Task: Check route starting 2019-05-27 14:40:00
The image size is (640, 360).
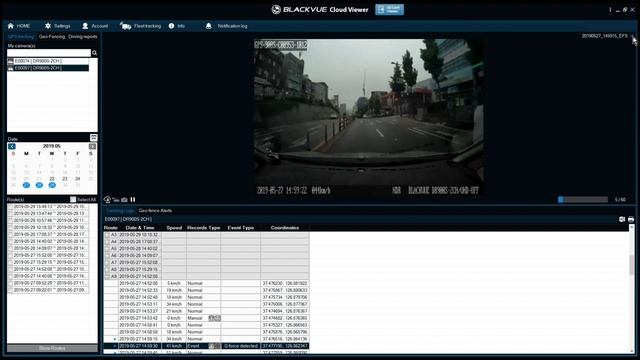Action: 10,276
